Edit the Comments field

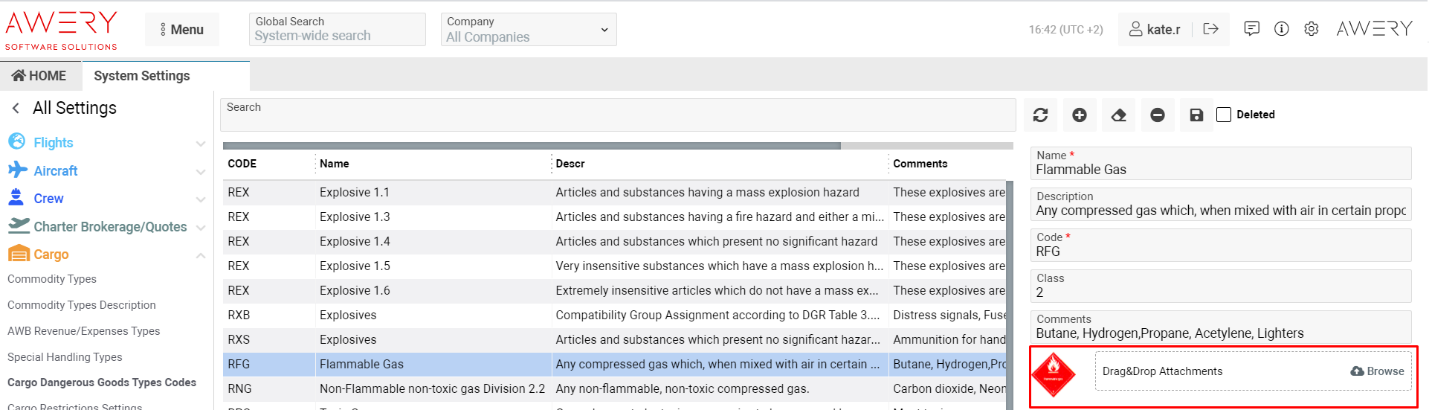[1220, 327]
